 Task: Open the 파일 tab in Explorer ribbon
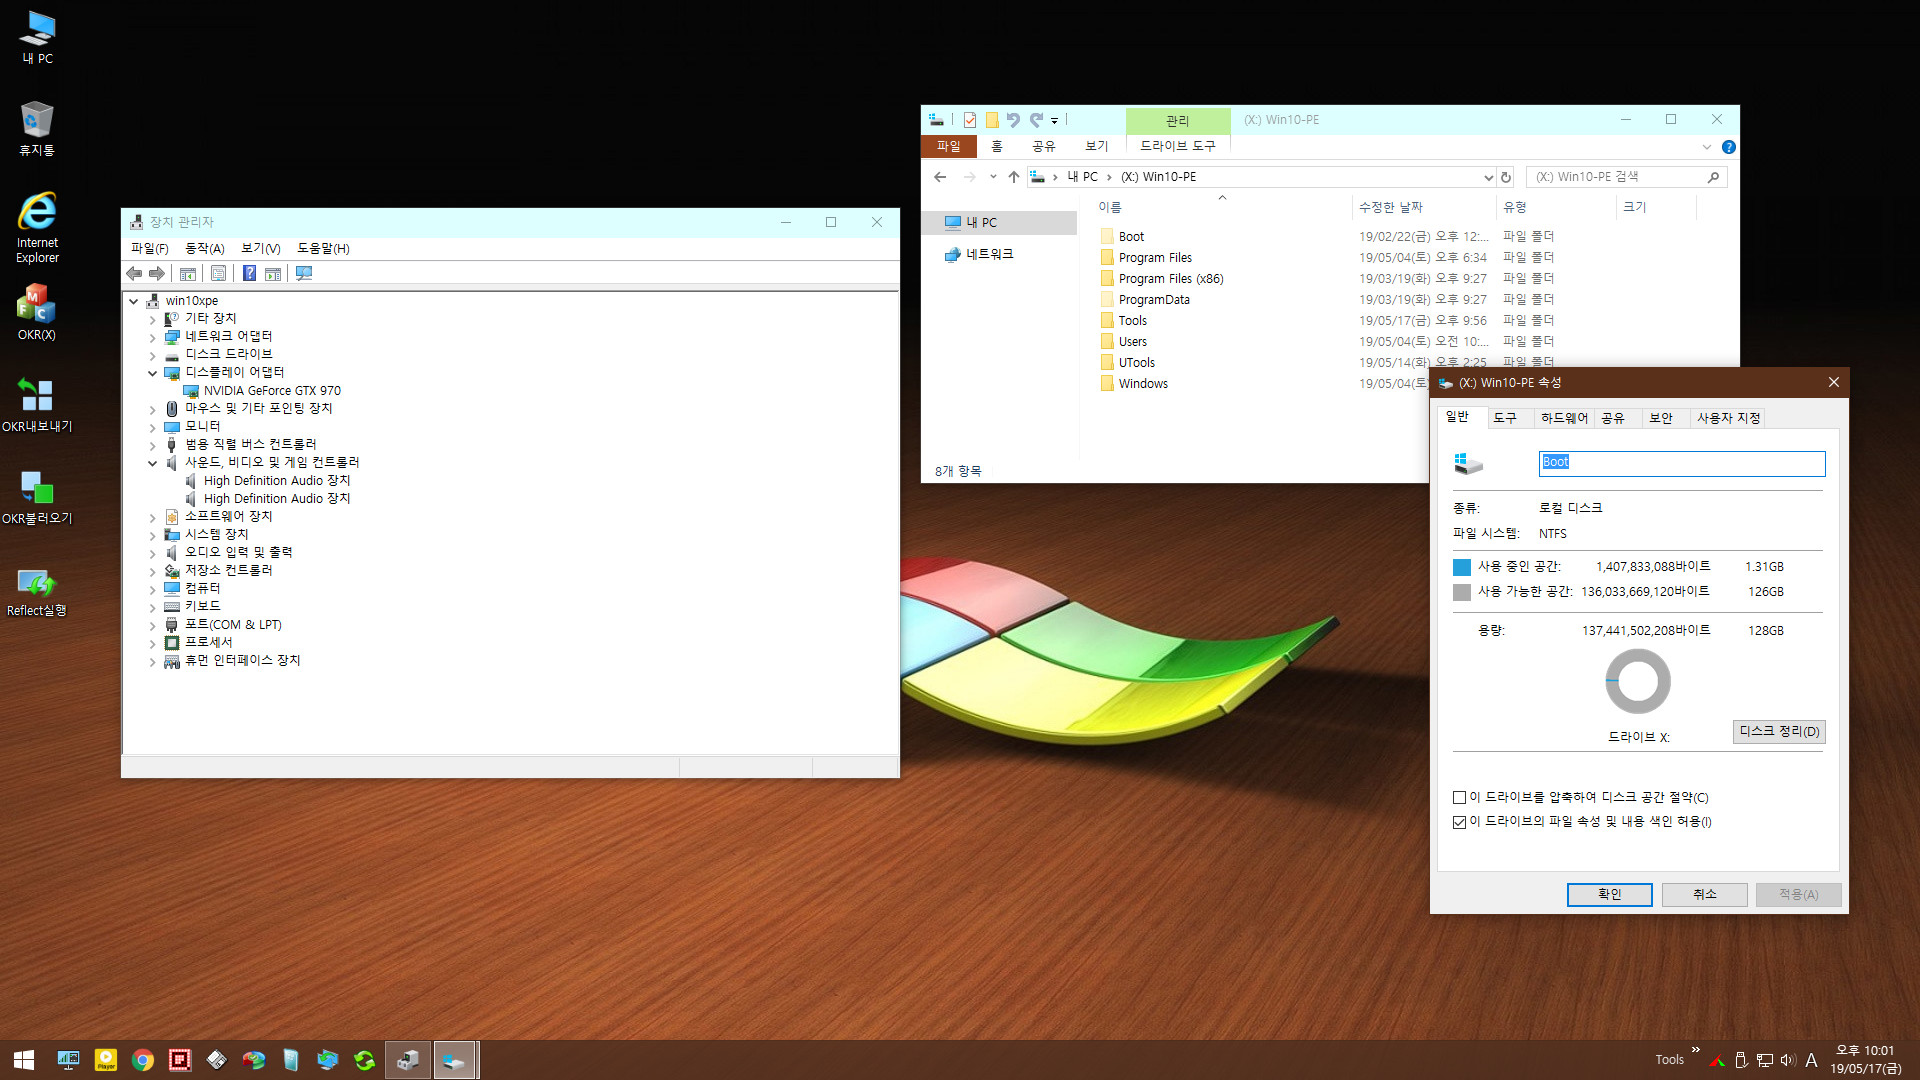(948, 146)
